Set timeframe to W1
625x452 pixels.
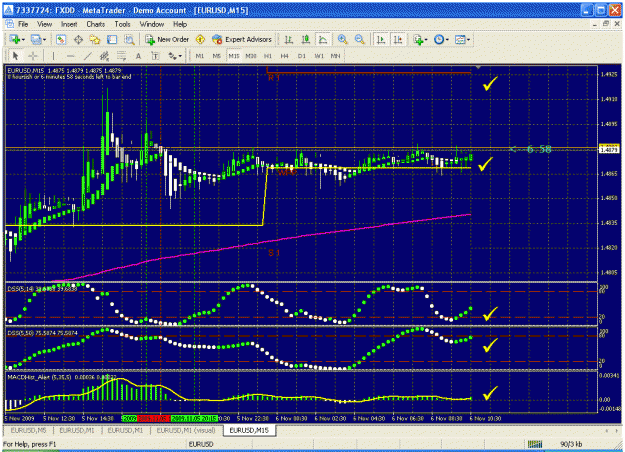tap(319, 56)
